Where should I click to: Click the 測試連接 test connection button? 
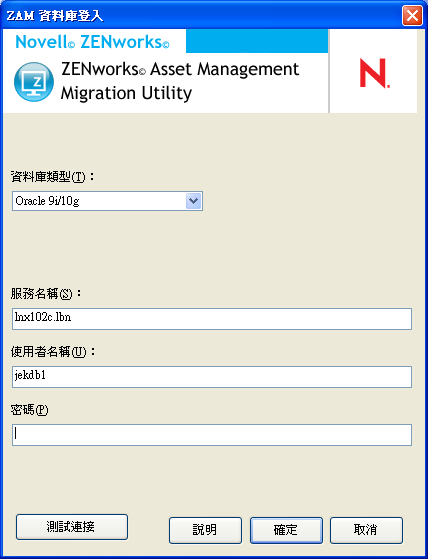pos(72,527)
